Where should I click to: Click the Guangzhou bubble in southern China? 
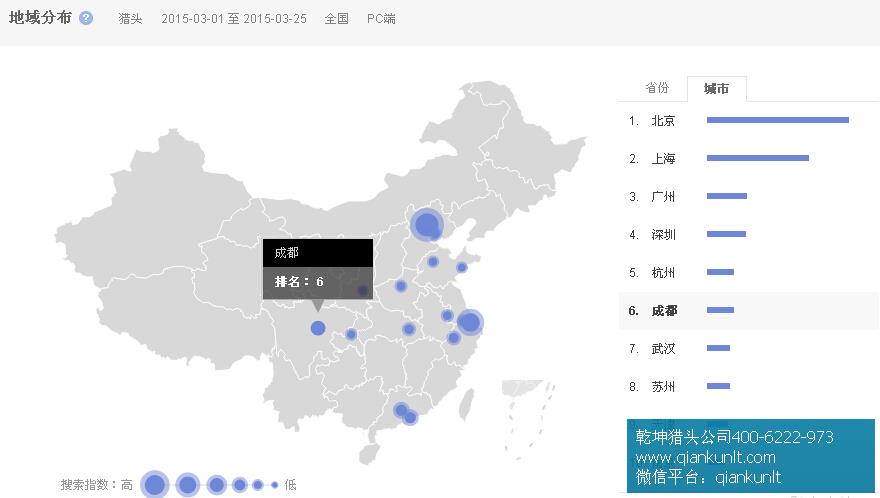pyautogui.click(x=401, y=410)
